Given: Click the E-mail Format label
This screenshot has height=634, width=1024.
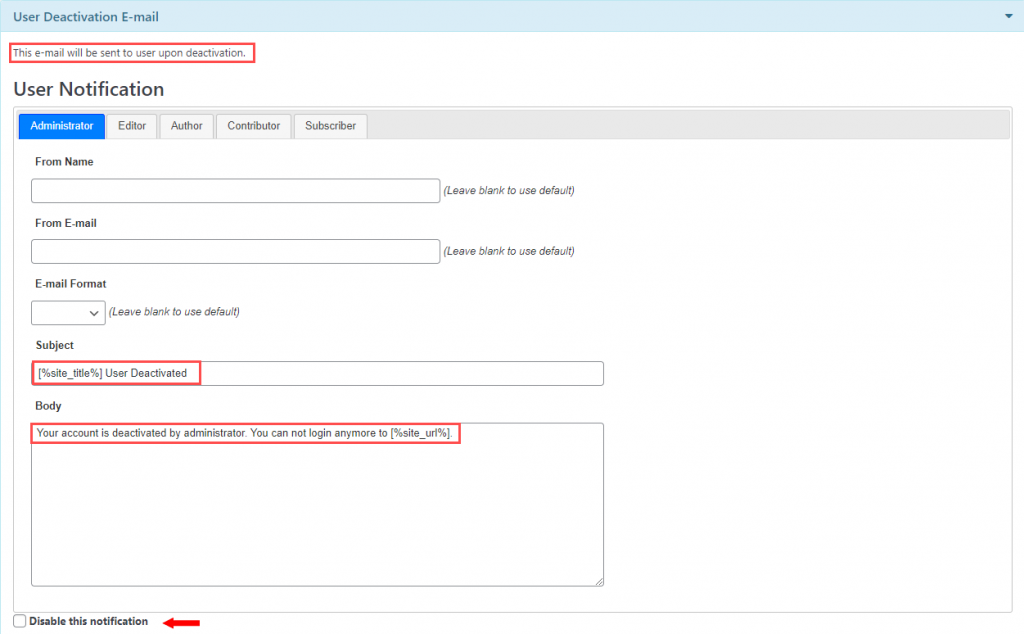Looking at the screenshot, I should (x=70, y=284).
